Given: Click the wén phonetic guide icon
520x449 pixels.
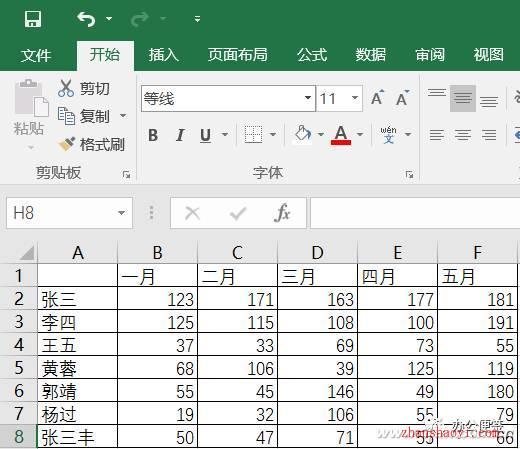Looking at the screenshot, I should coord(389,135).
